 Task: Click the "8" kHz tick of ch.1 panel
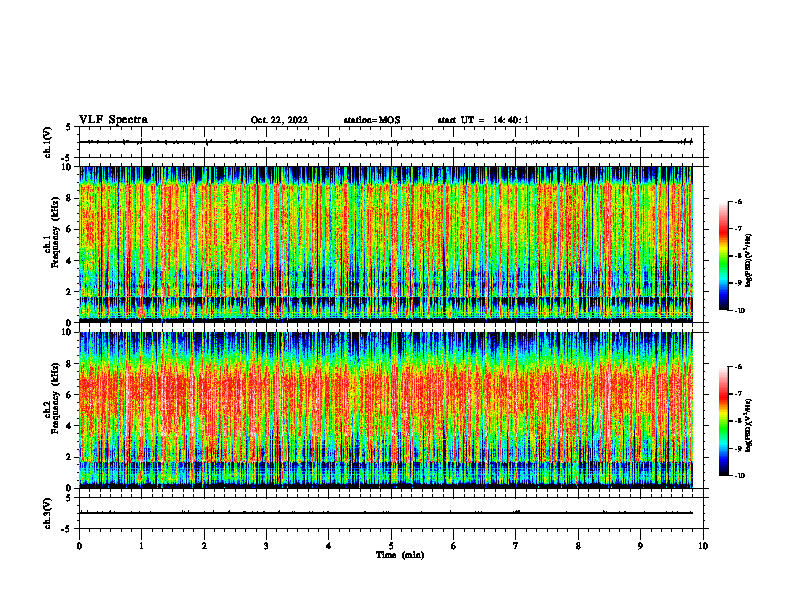click(70, 198)
